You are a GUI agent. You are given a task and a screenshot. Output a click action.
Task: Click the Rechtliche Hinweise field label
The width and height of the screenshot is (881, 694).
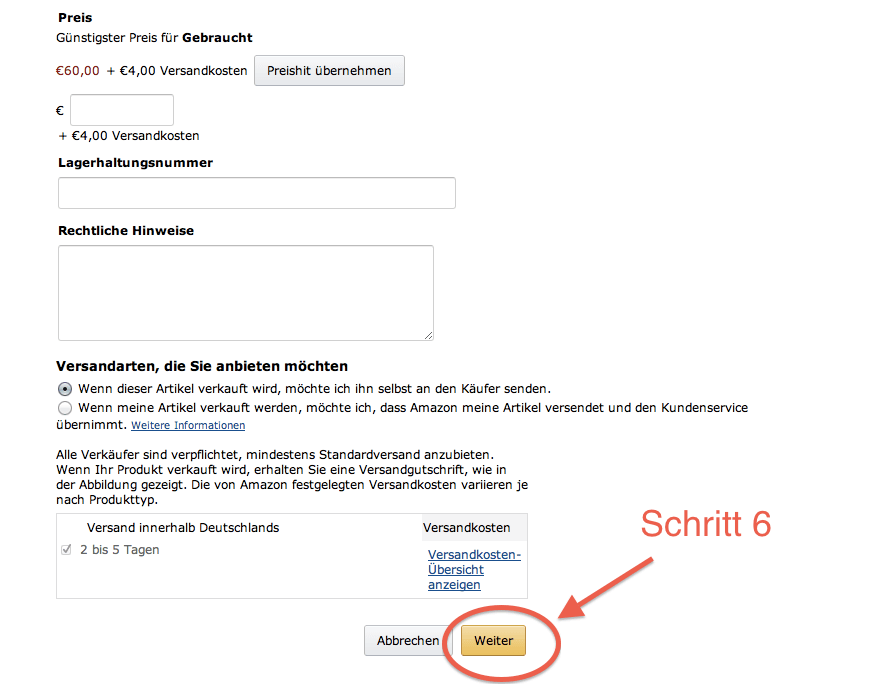point(126,231)
